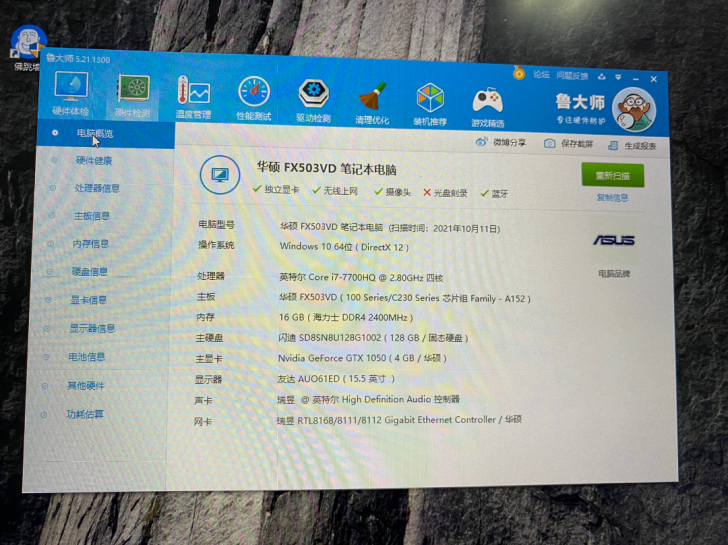Screen dimensions: 728x545
Task: Click the Core i7-7700HQ processor value
Action: tap(361, 277)
